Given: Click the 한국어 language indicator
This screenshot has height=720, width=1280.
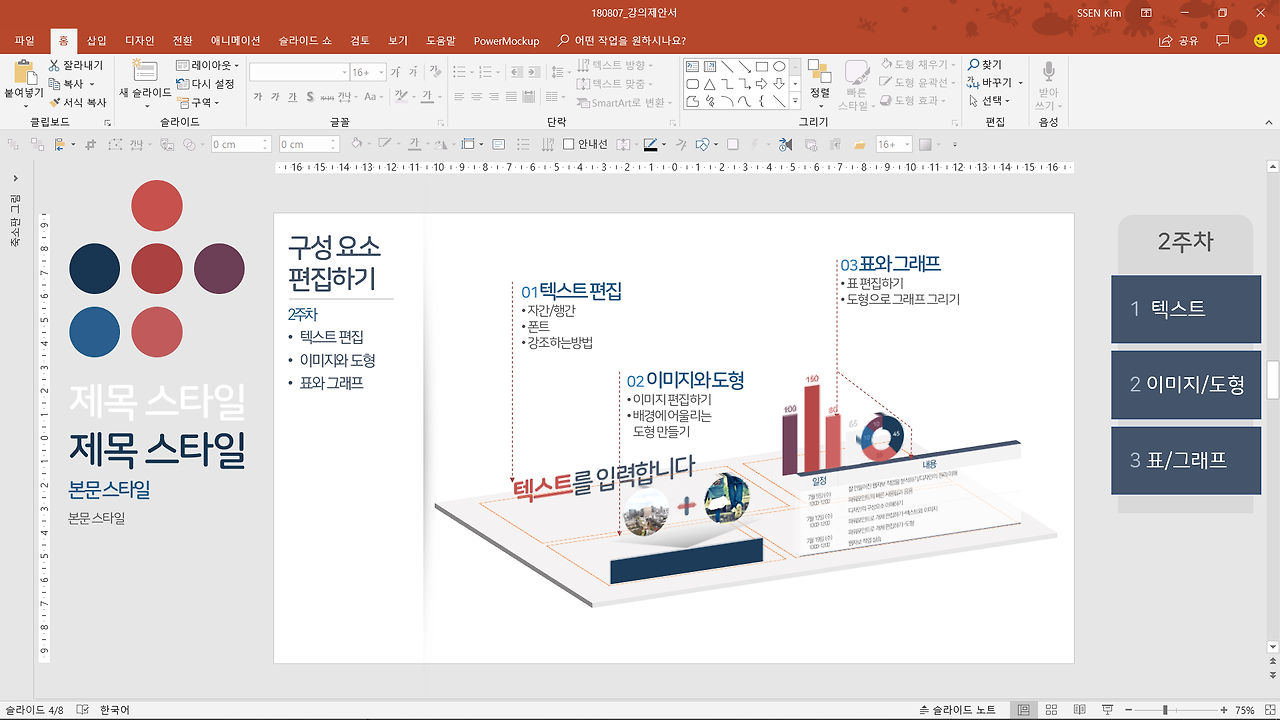Looking at the screenshot, I should click(114, 710).
